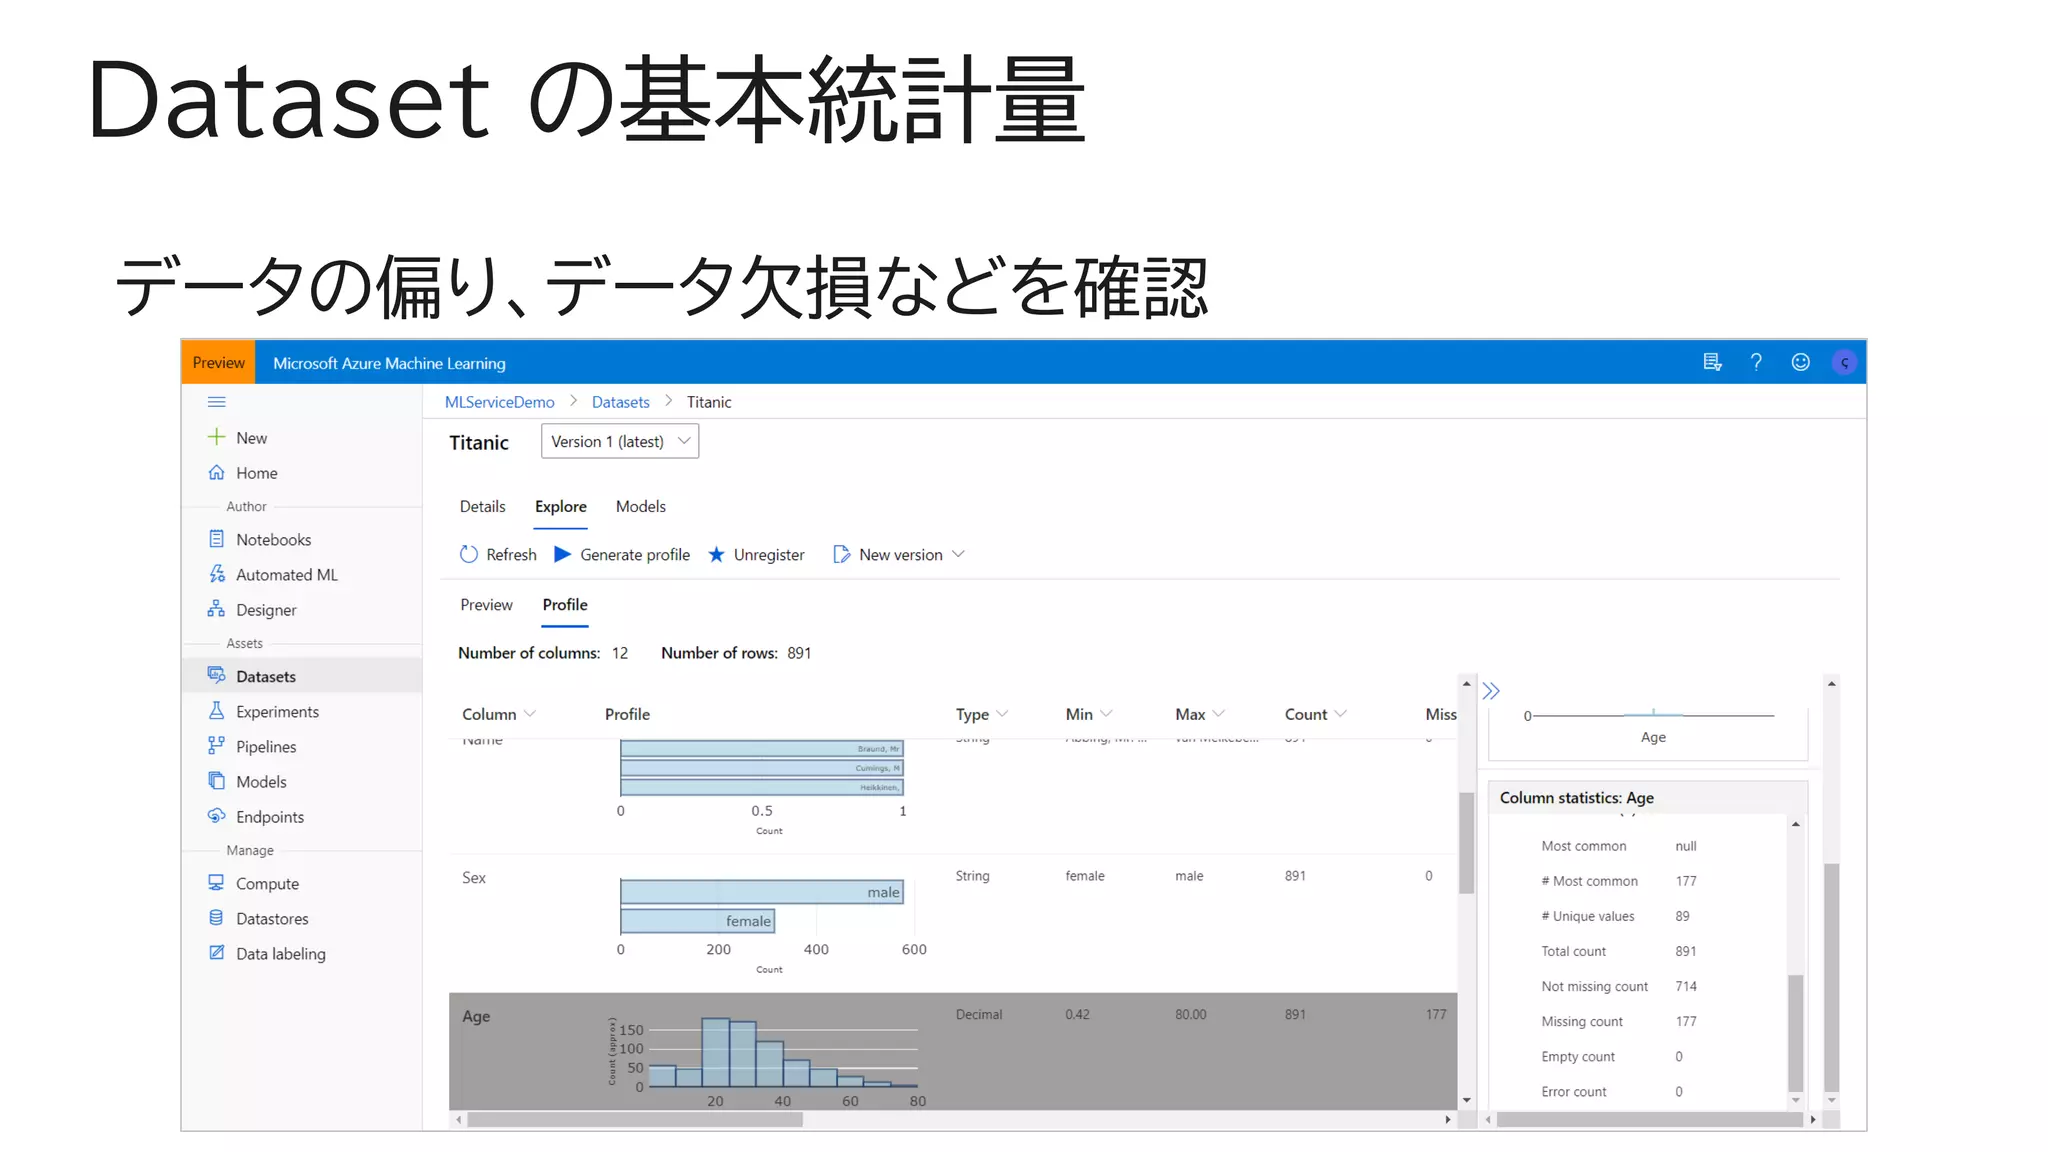The width and height of the screenshot is (2048, 1152).
Task: Open the Home icon in sidebar
Action: click(216, 472)
